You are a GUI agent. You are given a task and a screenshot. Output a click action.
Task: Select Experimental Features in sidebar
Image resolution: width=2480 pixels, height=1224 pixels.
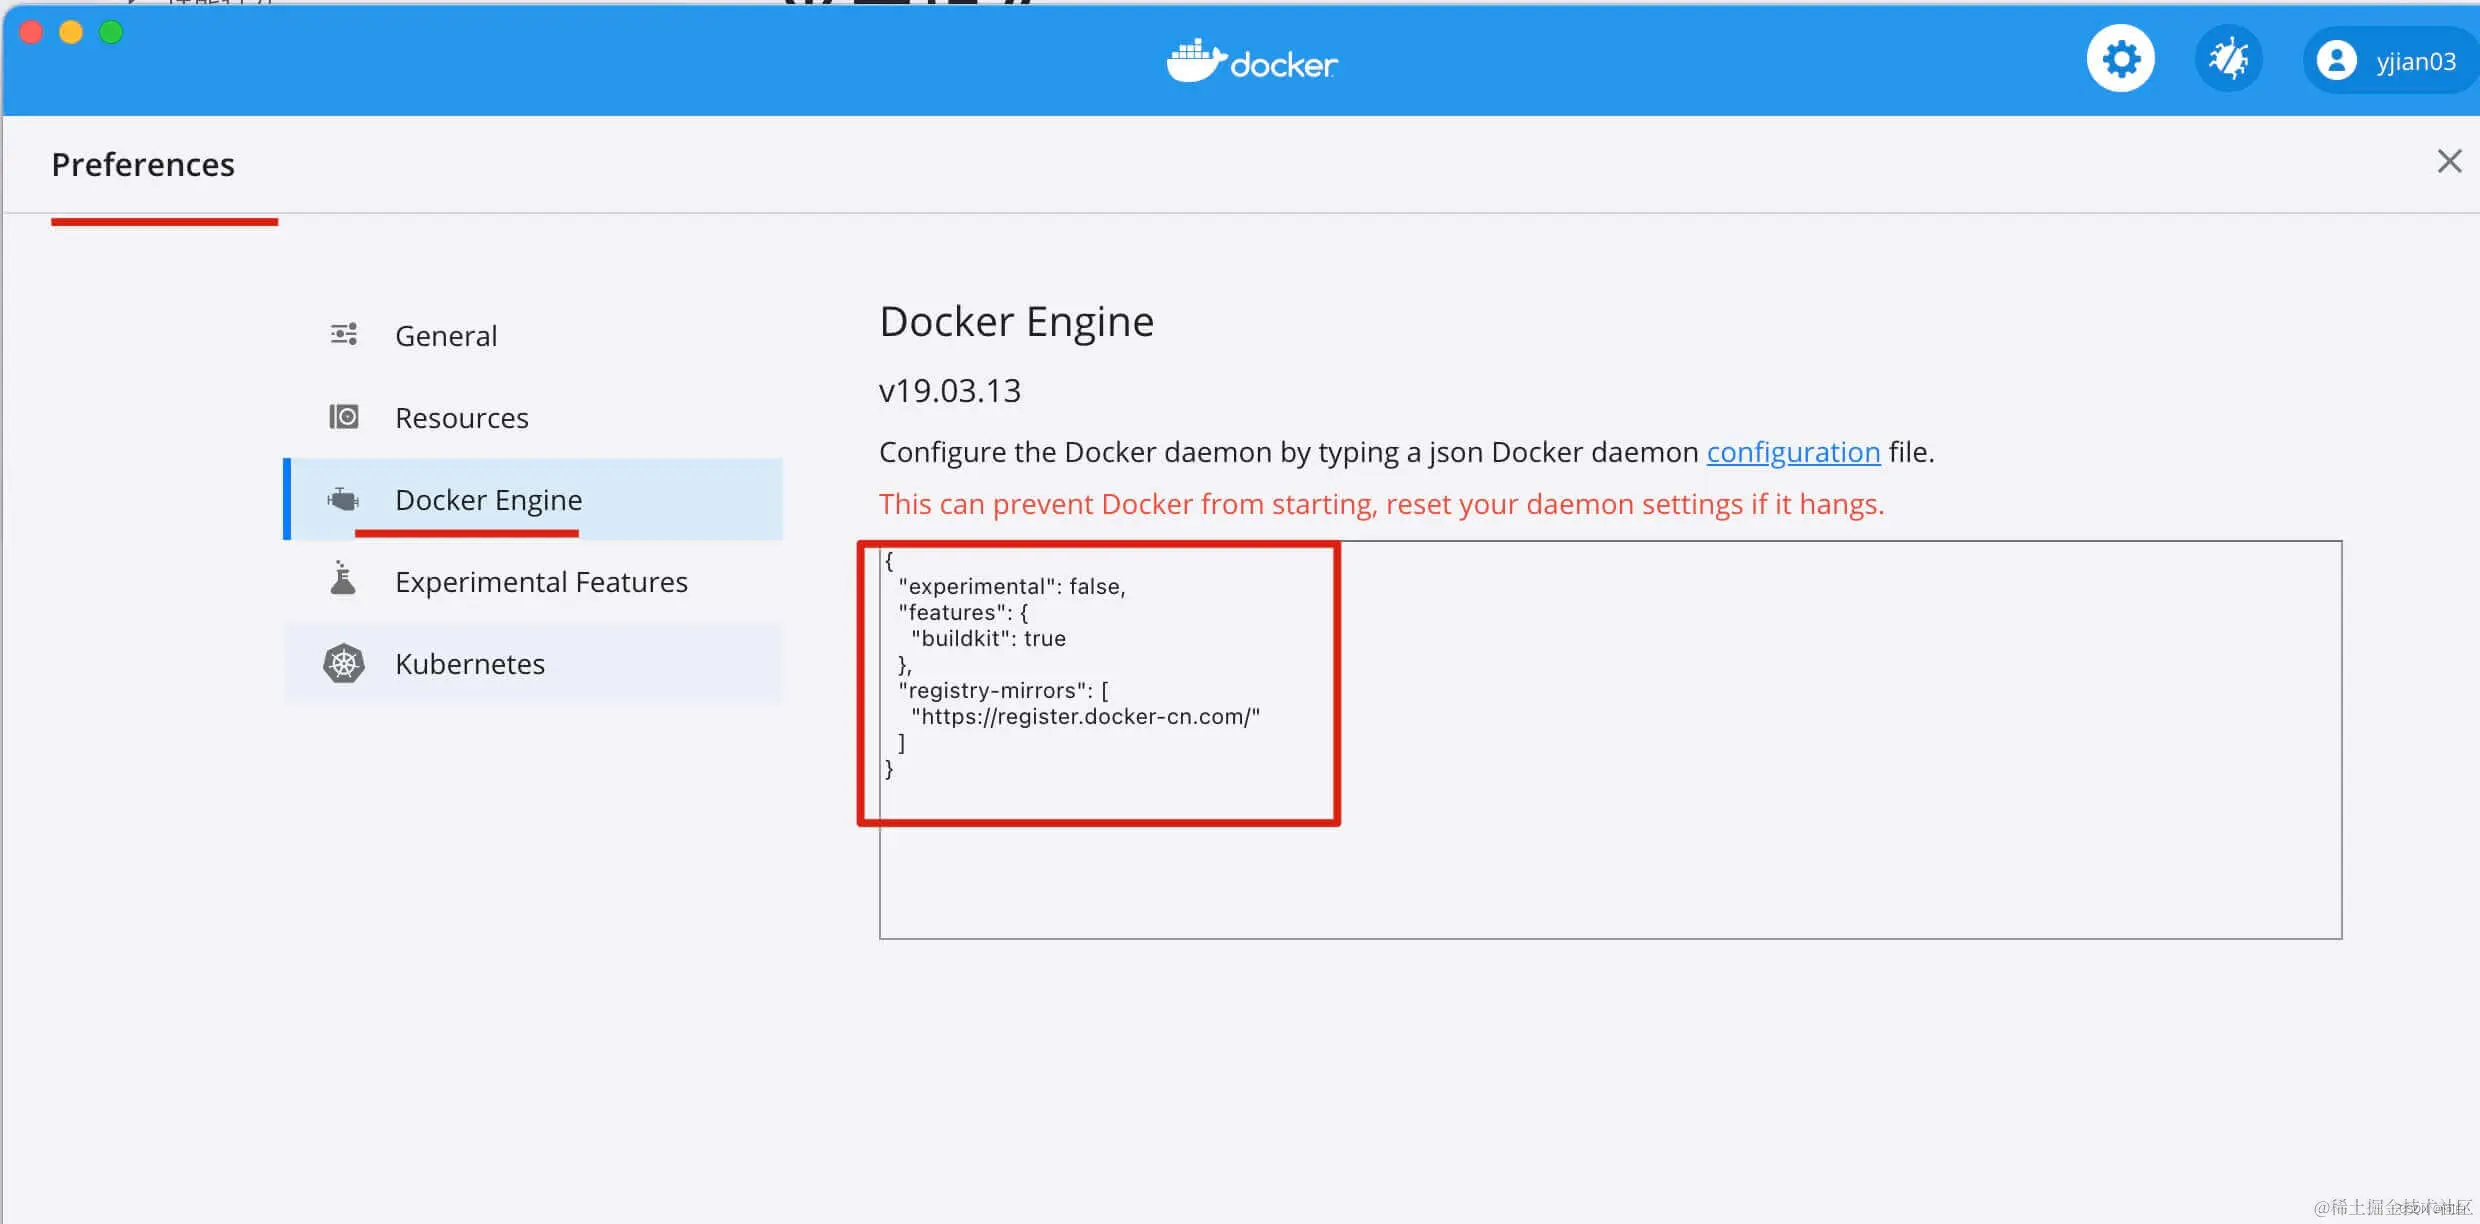tap(541, 582)
